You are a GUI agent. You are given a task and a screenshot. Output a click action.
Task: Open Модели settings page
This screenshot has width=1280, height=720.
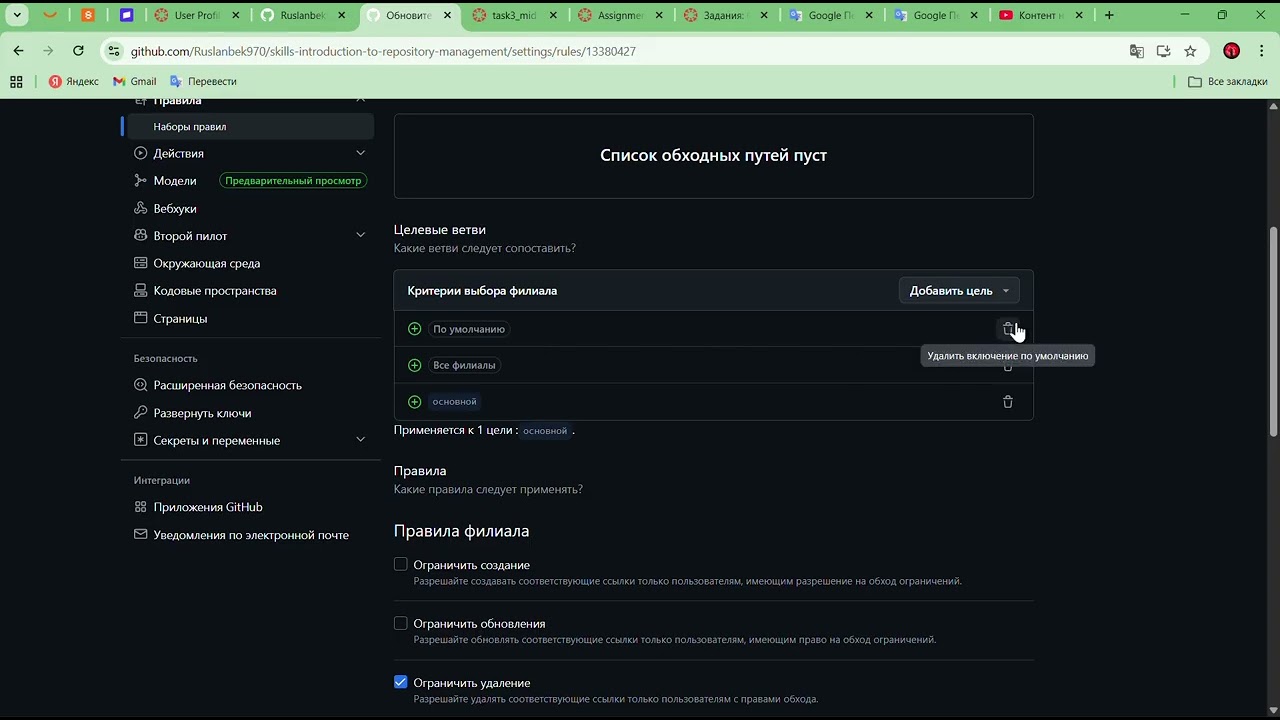175,181
